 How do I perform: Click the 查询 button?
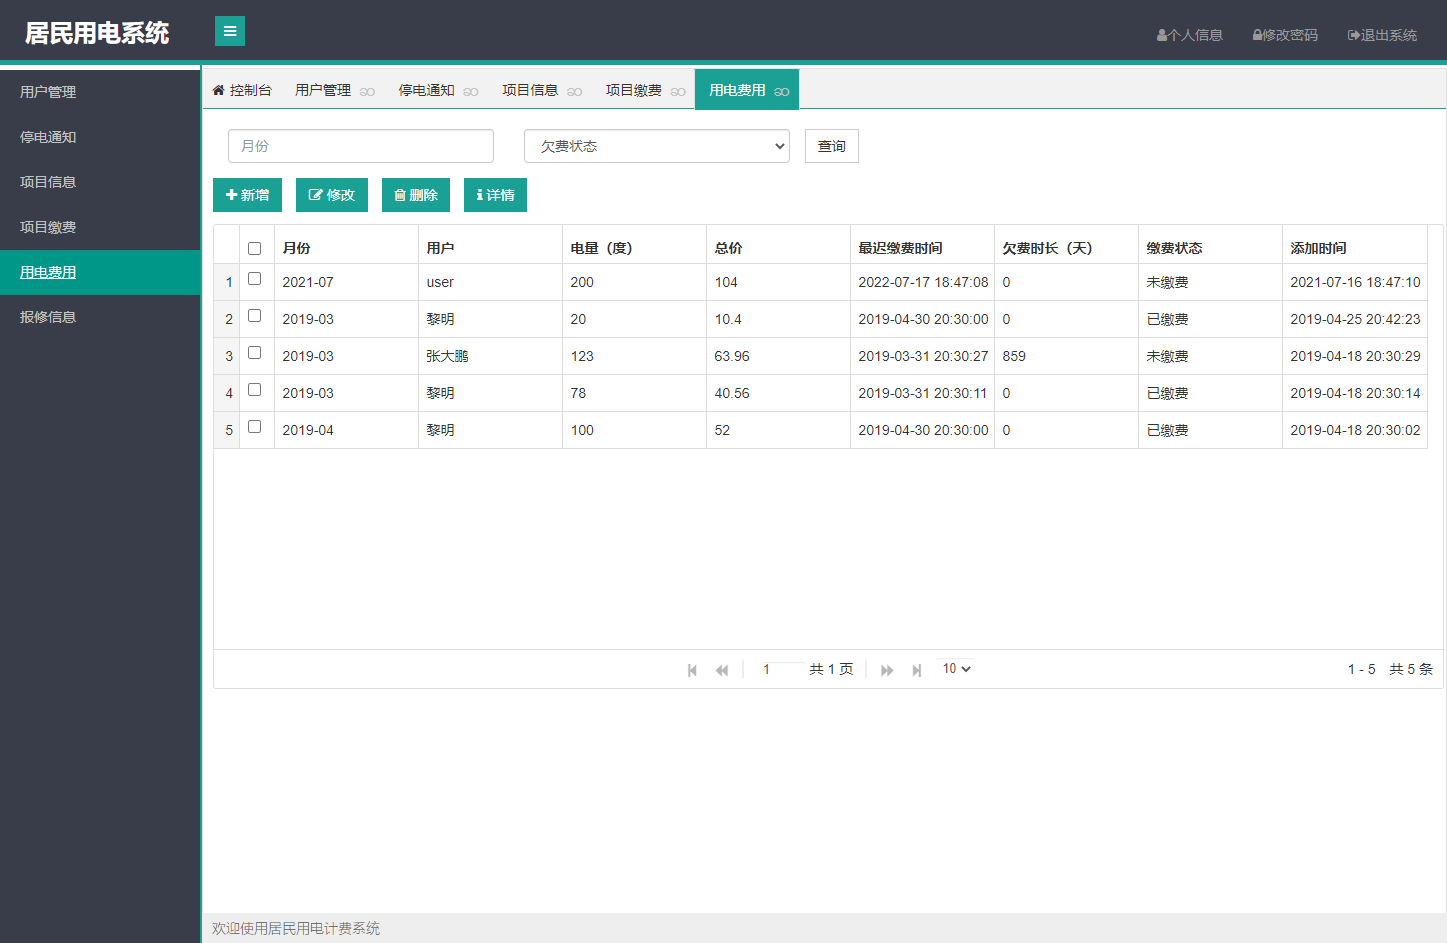831,145
